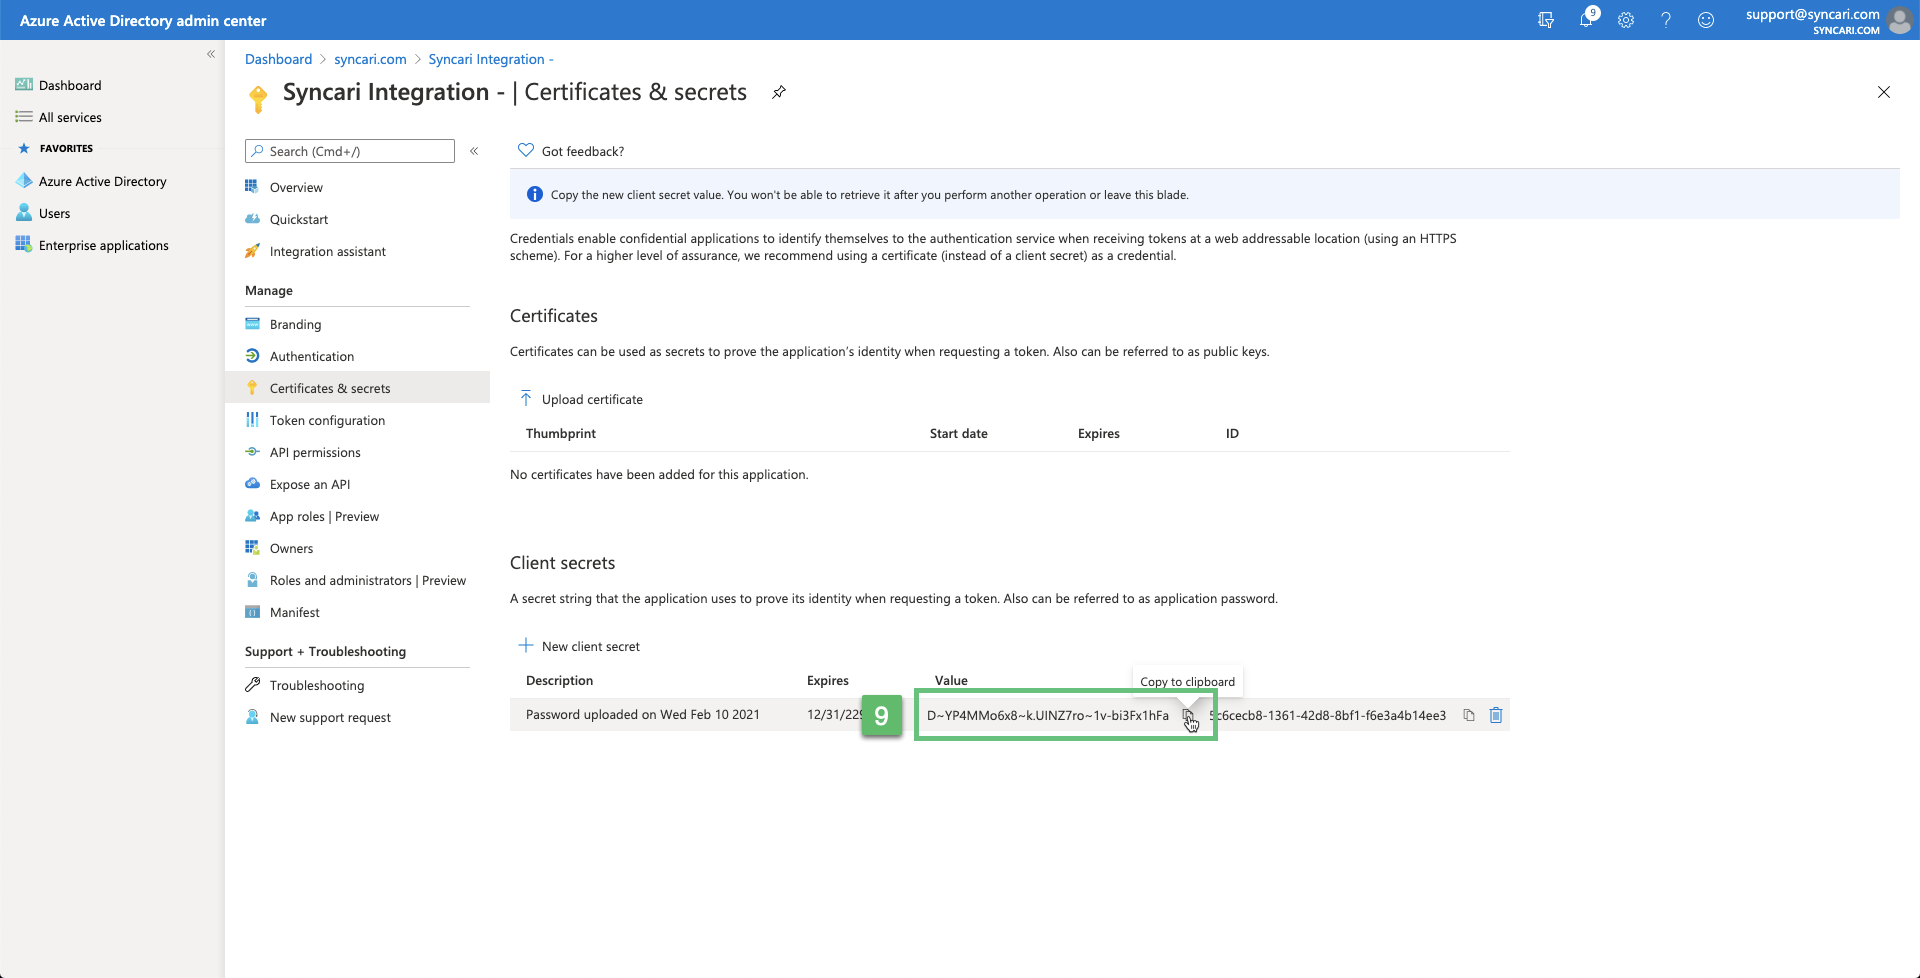Click the ID column header
This screenshot has width=1920, height=978.
[1232, 433]
